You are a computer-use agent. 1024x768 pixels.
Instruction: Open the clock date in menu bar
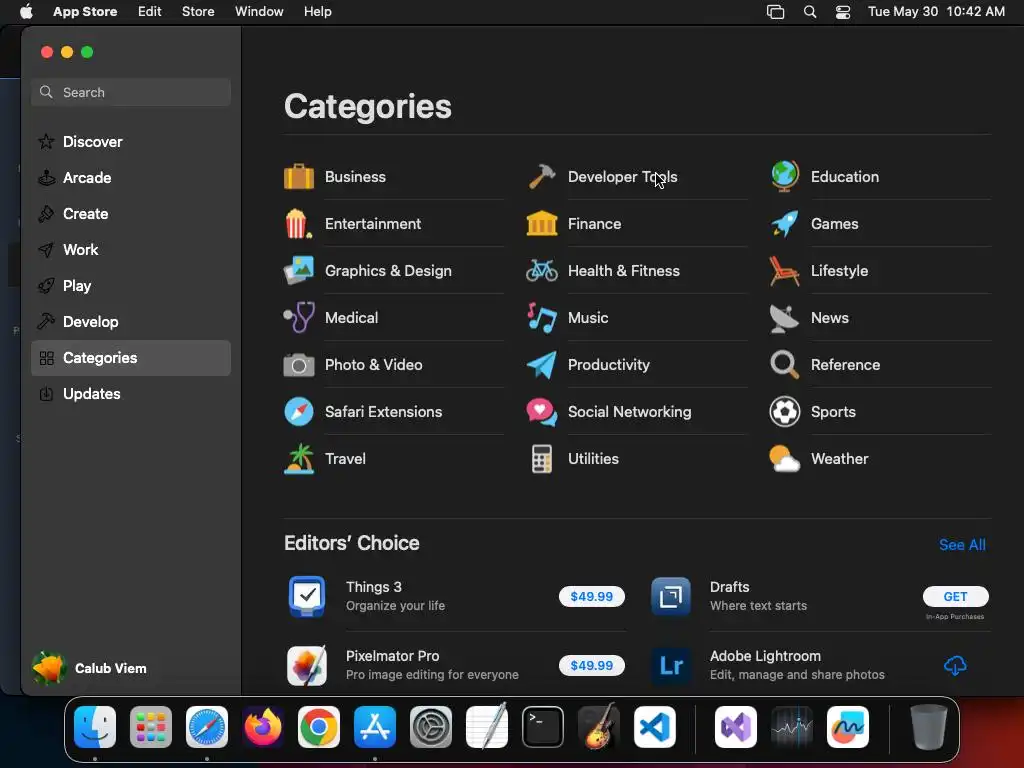[x=936, y=12]
